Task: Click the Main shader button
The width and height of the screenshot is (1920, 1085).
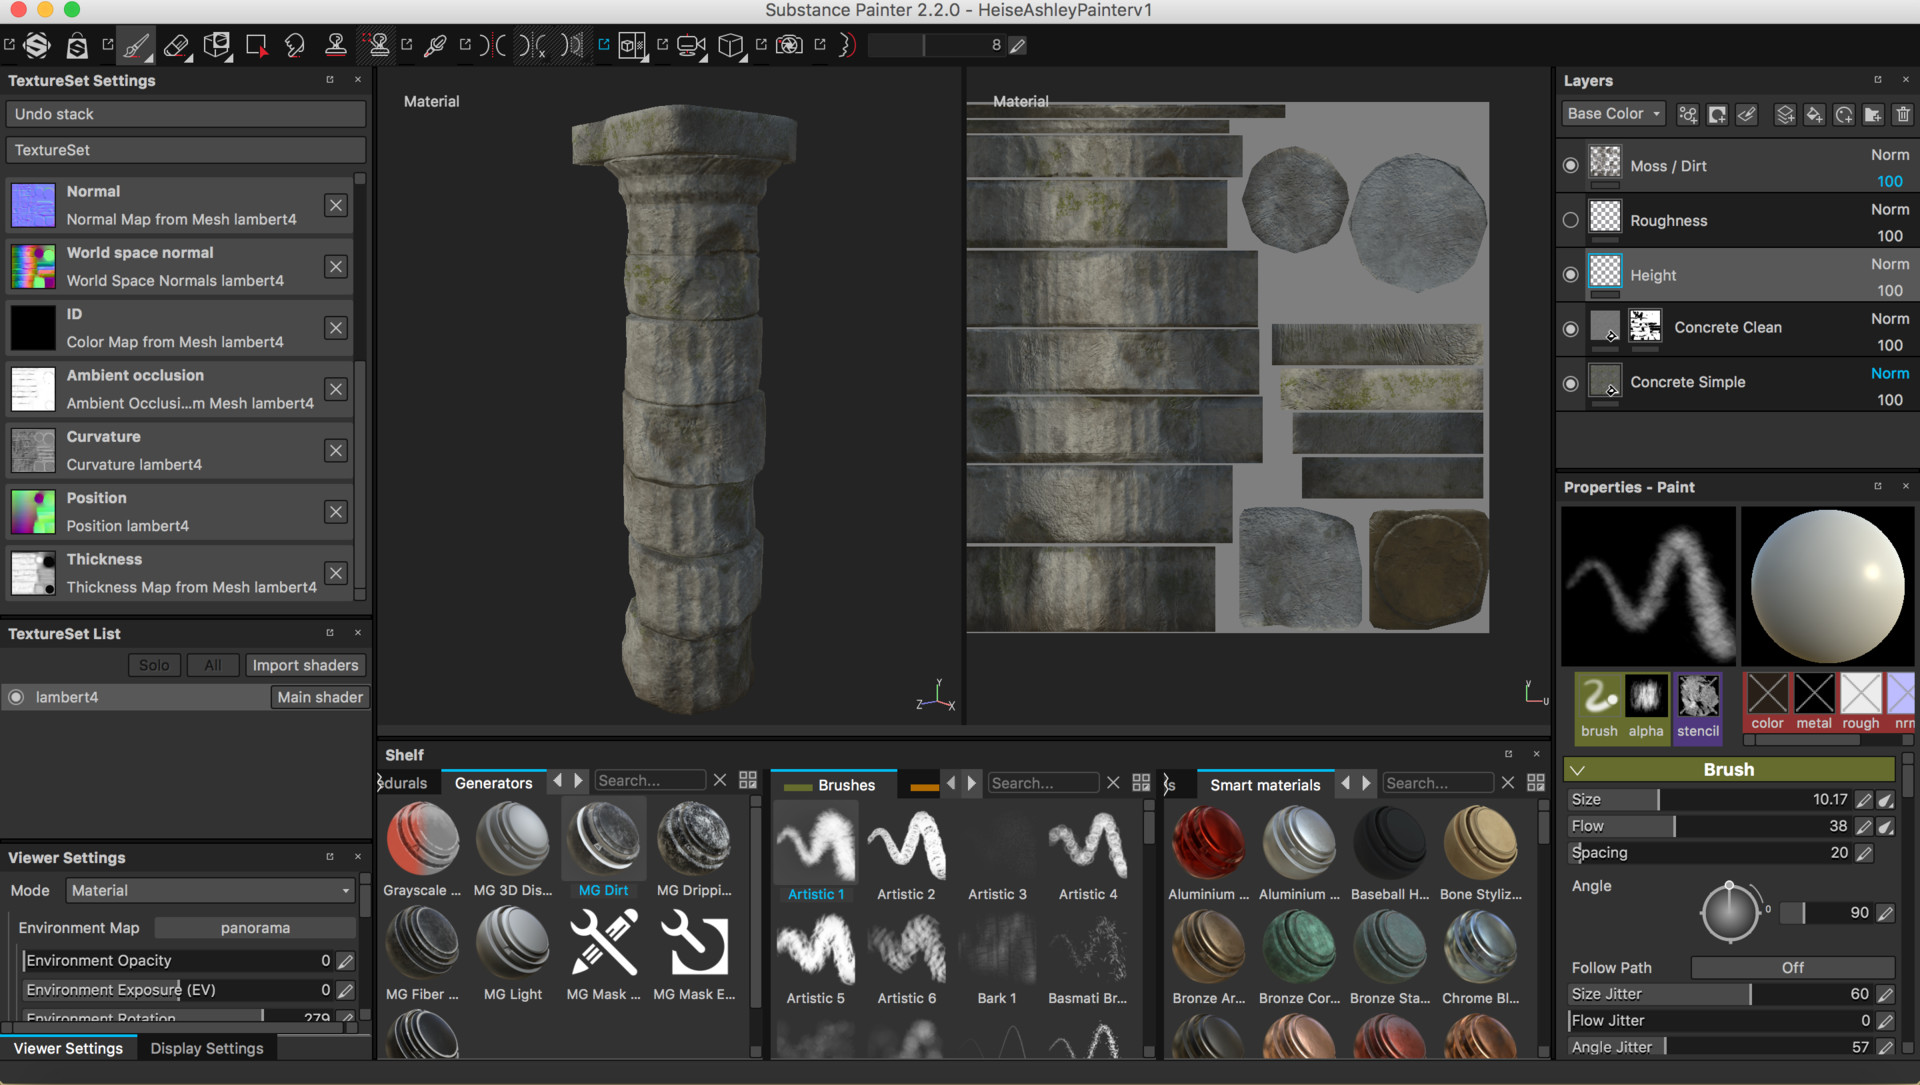Action: (320, 696)
